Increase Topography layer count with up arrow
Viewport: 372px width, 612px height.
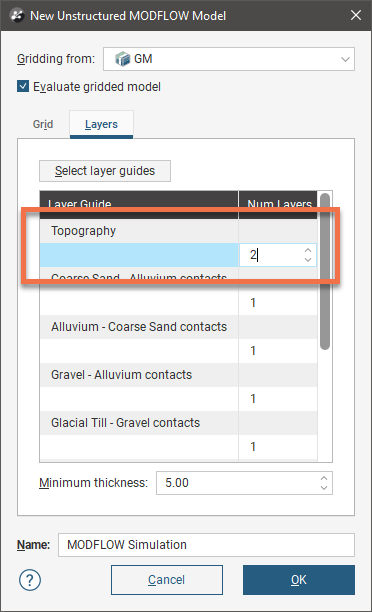[308, 250]
